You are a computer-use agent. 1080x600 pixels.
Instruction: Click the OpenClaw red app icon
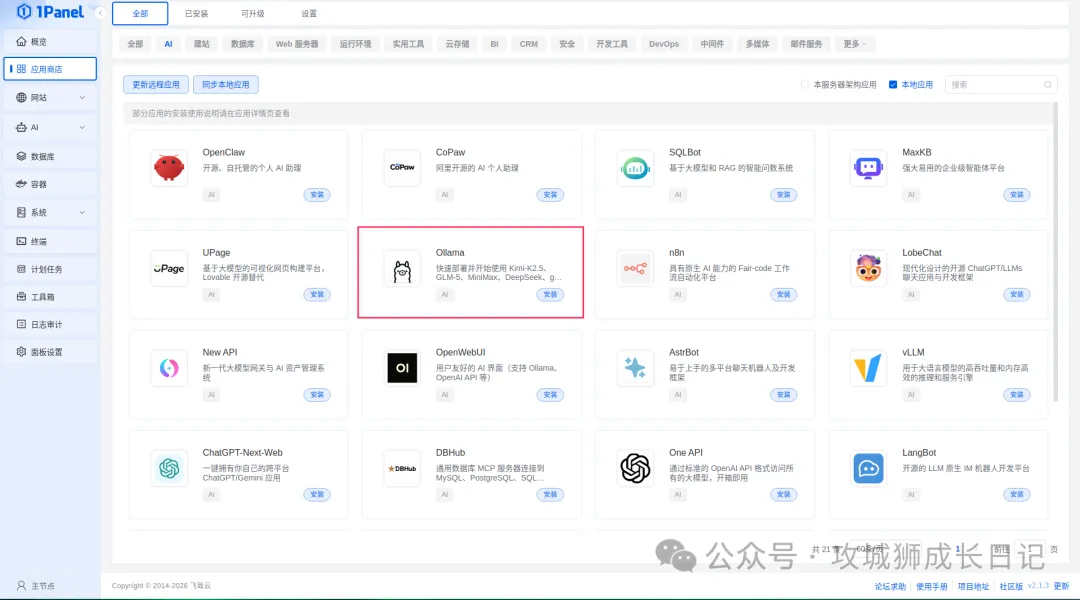[169, 168]
